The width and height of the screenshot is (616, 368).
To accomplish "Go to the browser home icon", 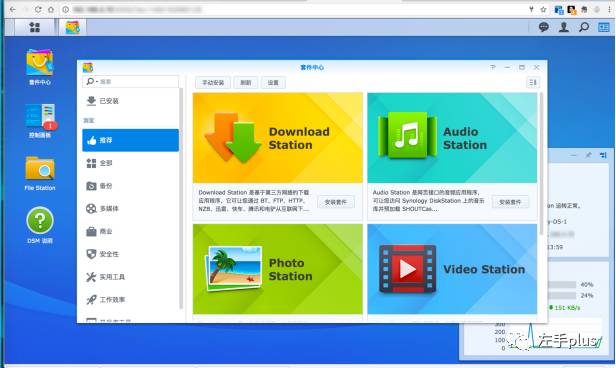I will [x=51, y=9].
